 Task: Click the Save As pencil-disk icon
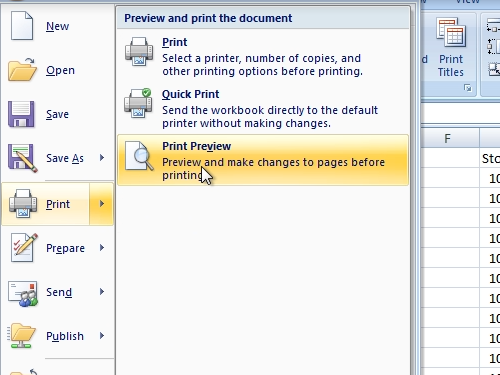[x=22, y=158]
